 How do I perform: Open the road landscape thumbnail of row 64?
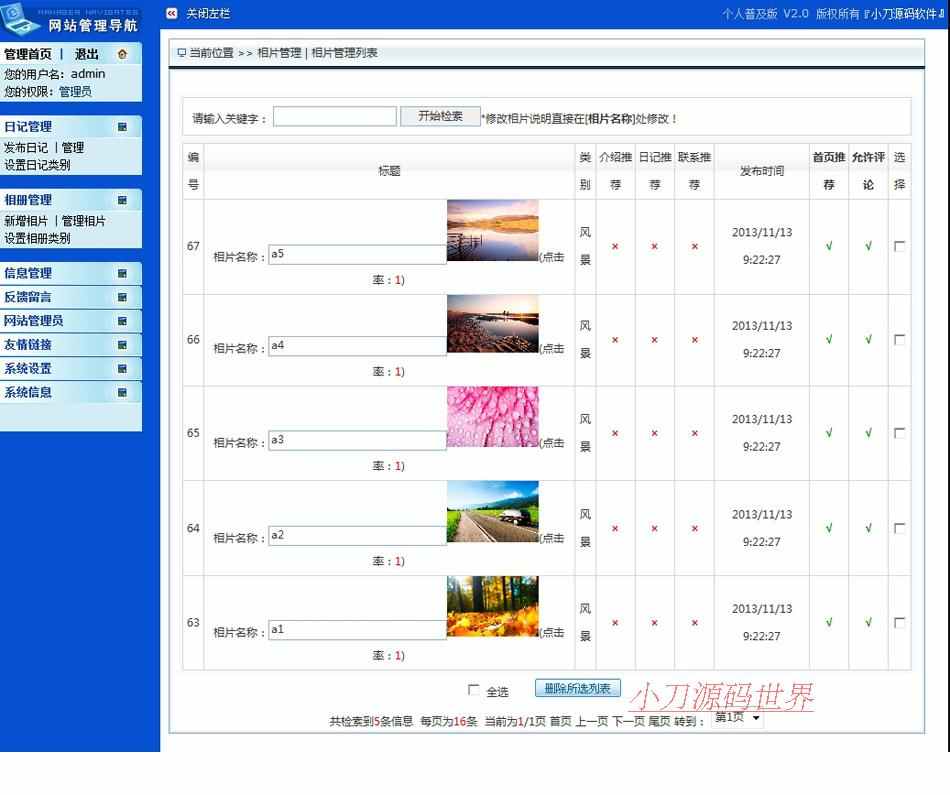[x=493, y=511]
